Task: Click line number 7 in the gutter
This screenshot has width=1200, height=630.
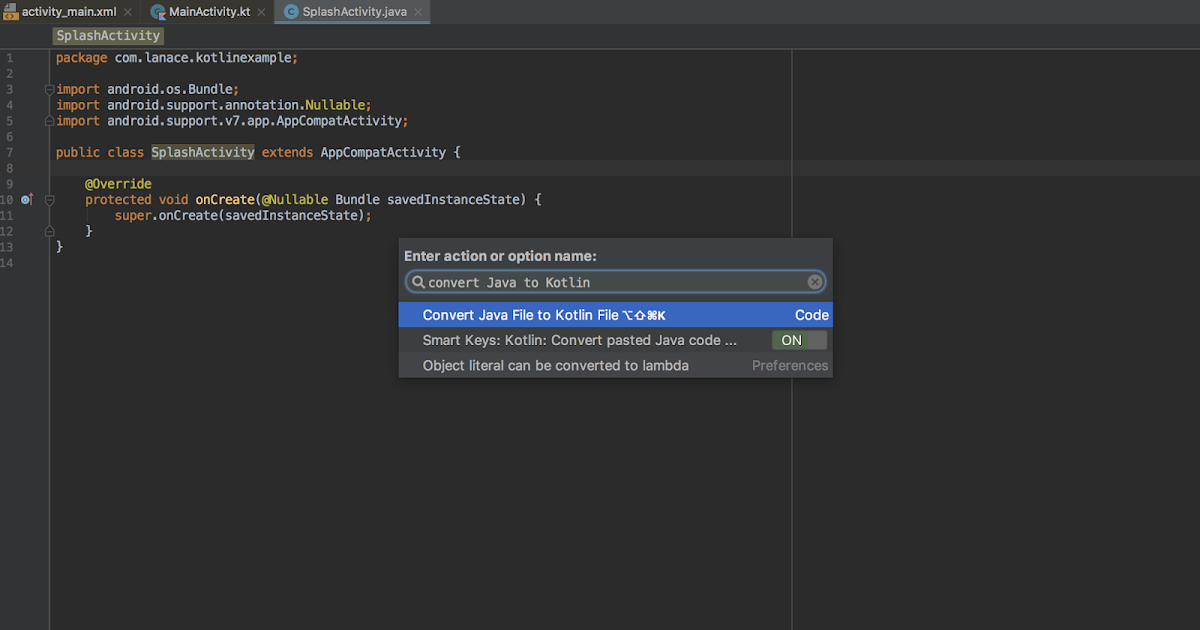Action: click(x=9, y=152)
